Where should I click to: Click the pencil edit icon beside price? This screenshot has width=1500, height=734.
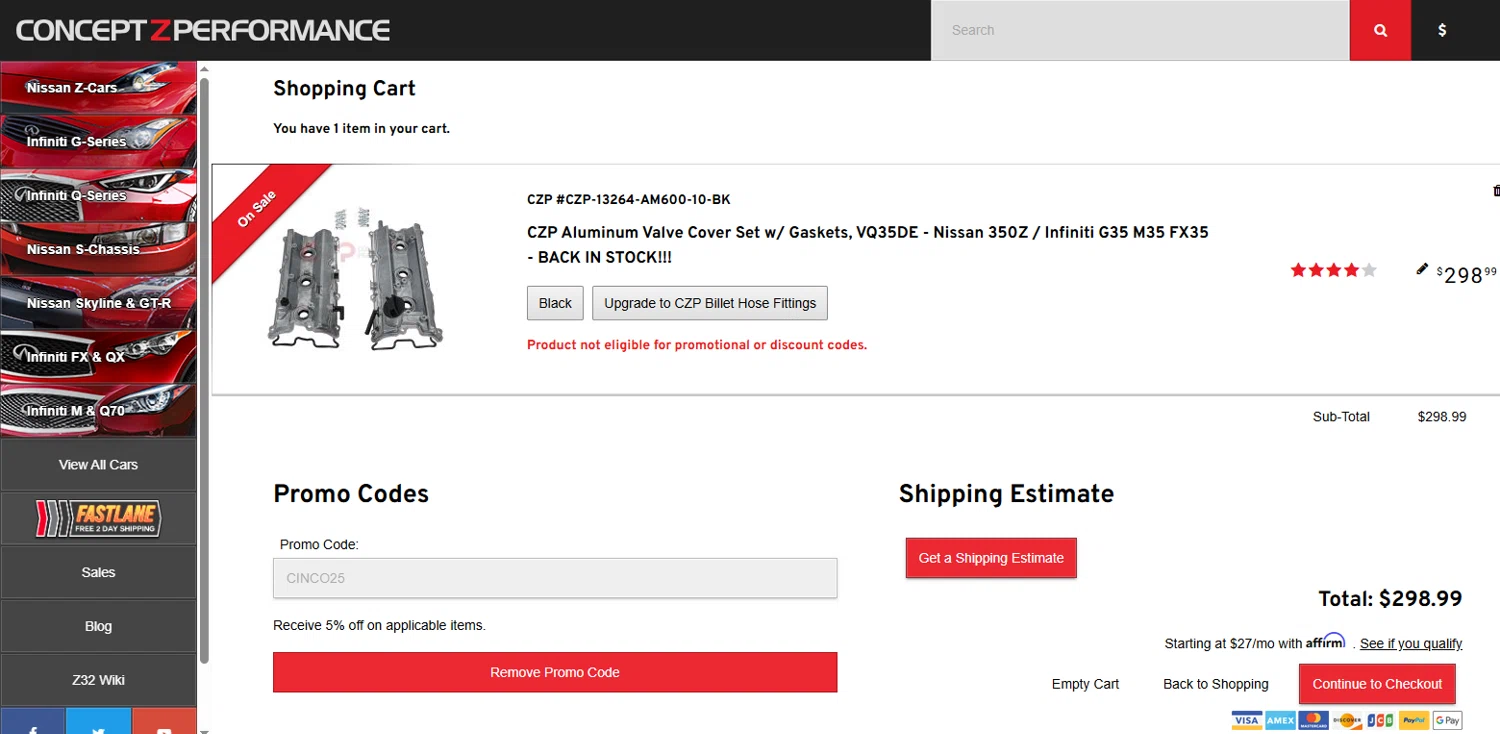tap(1422, 269)
